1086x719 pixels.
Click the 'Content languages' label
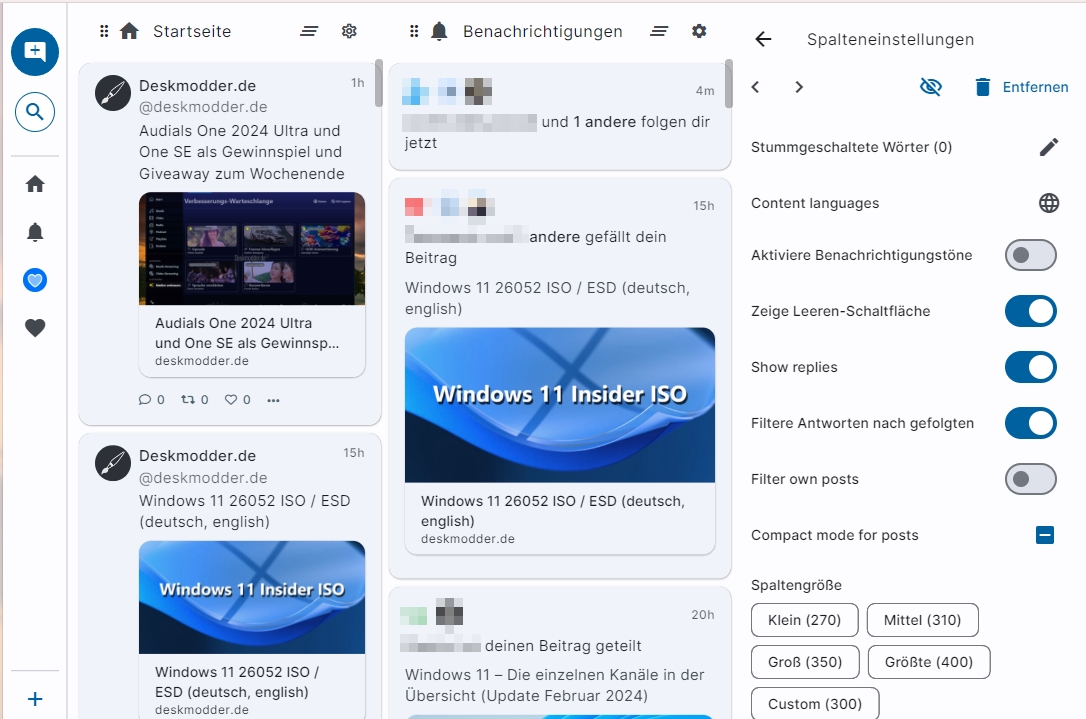[x=814, y=203]
